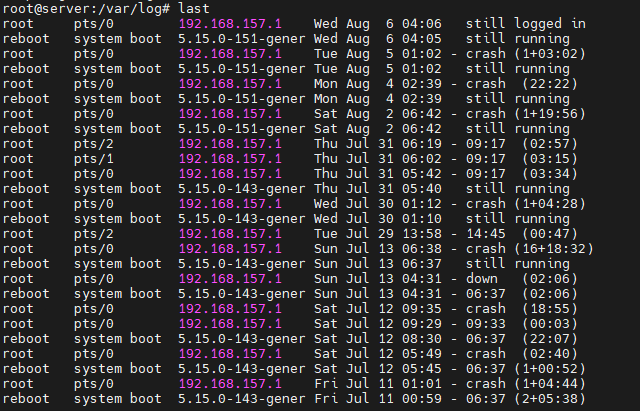Click session duration (00:03)

[x=550, y=324]
